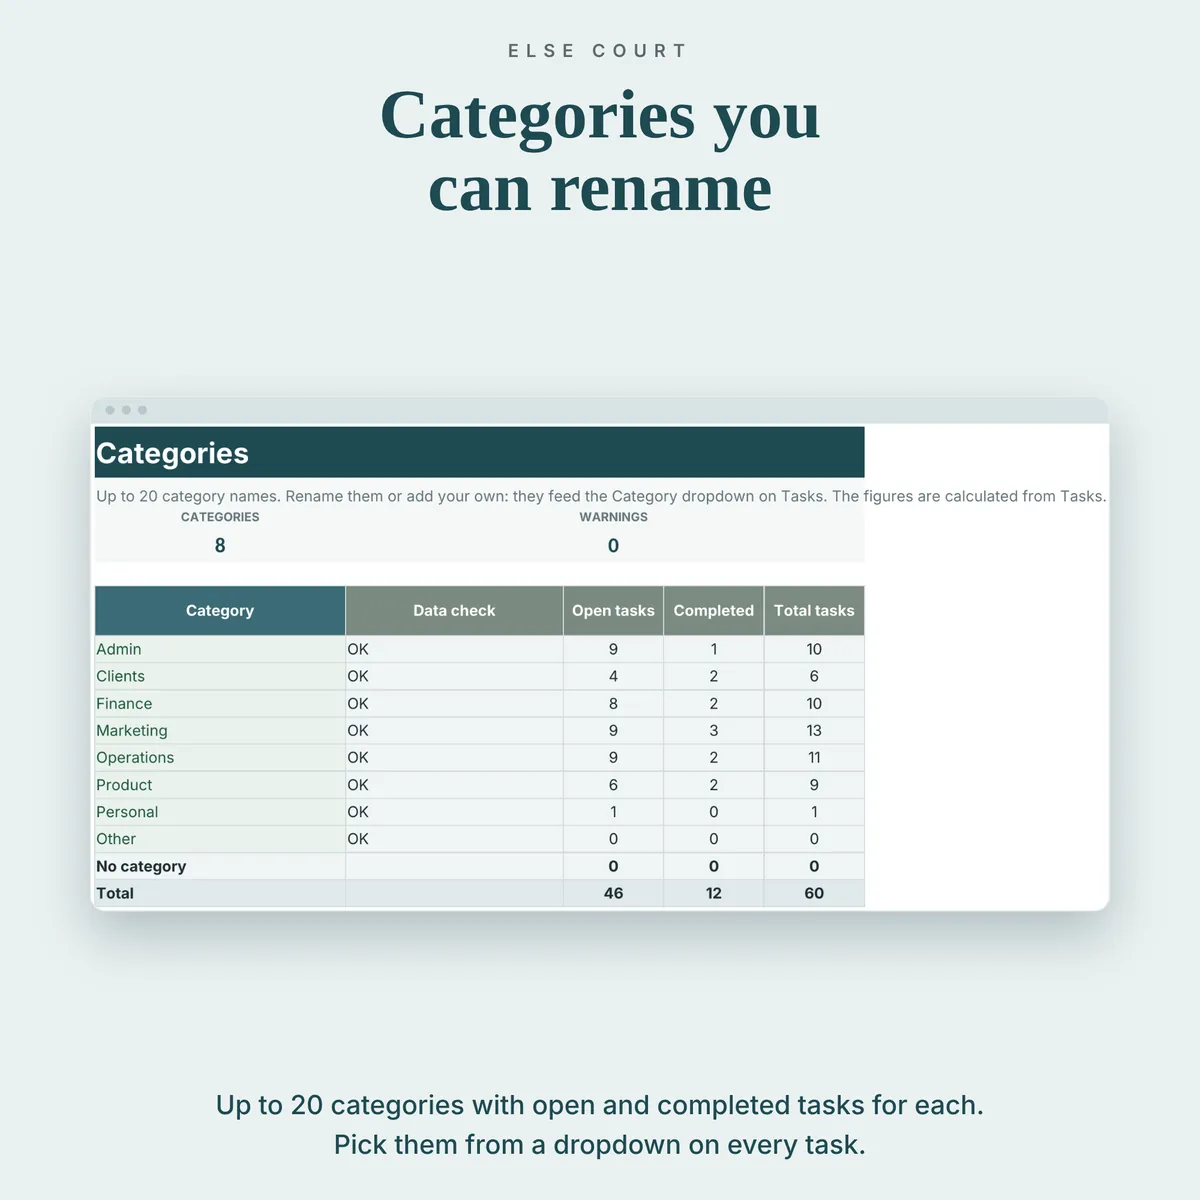Click the Categories sheet title banner
This screenshot has height=1200, width=1200.
(x=479, y=453)
